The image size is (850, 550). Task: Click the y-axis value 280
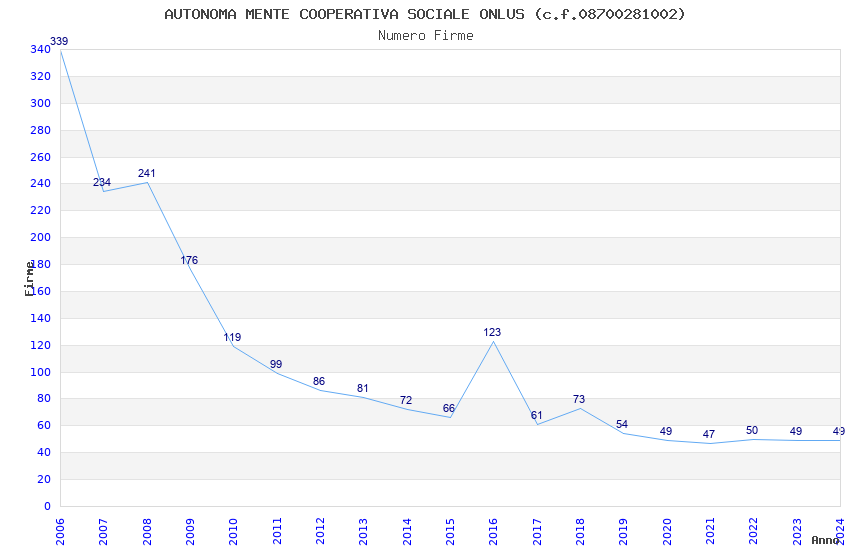coord(41,131)
